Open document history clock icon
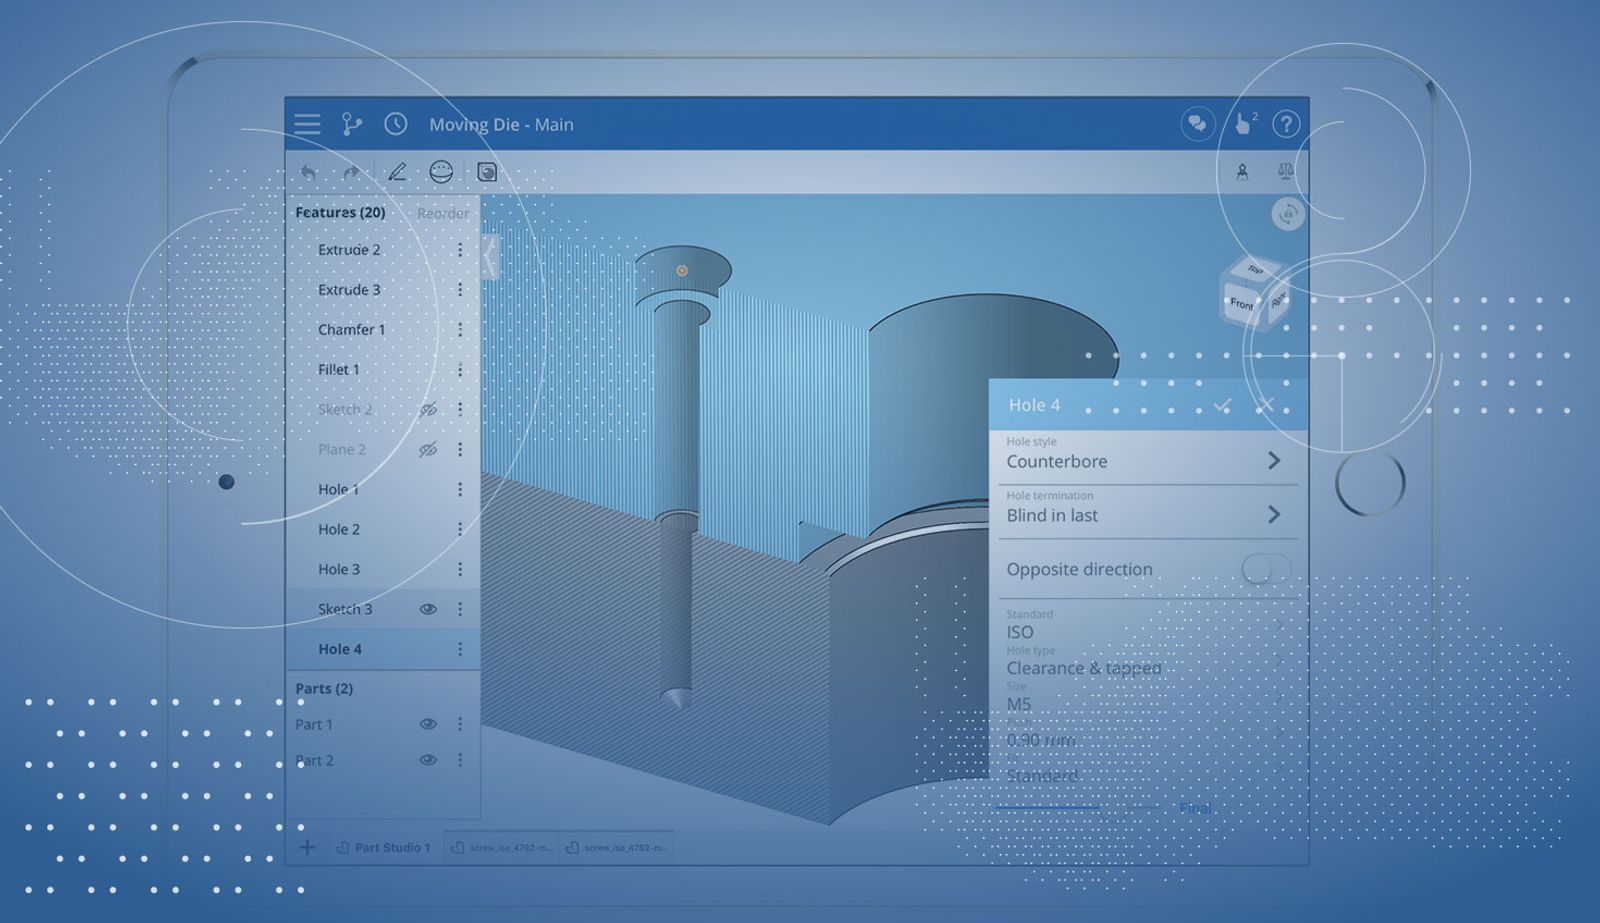Viewport: 1600px width, 923px height. click(396, 124)
